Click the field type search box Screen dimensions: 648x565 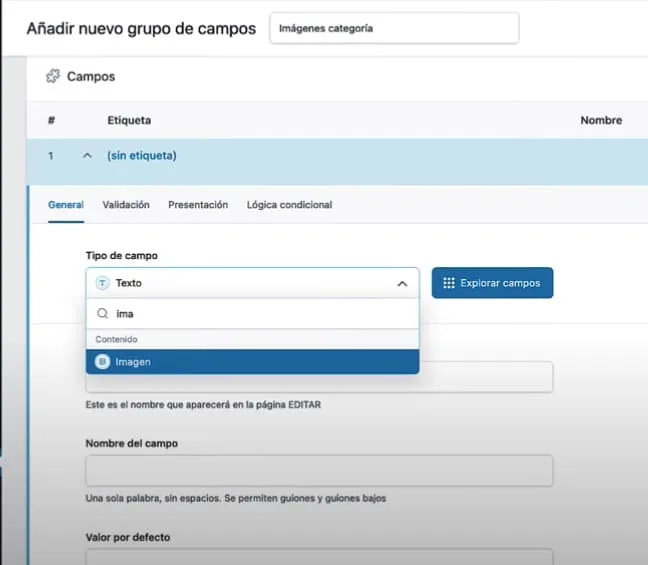[x=253, y=314]
